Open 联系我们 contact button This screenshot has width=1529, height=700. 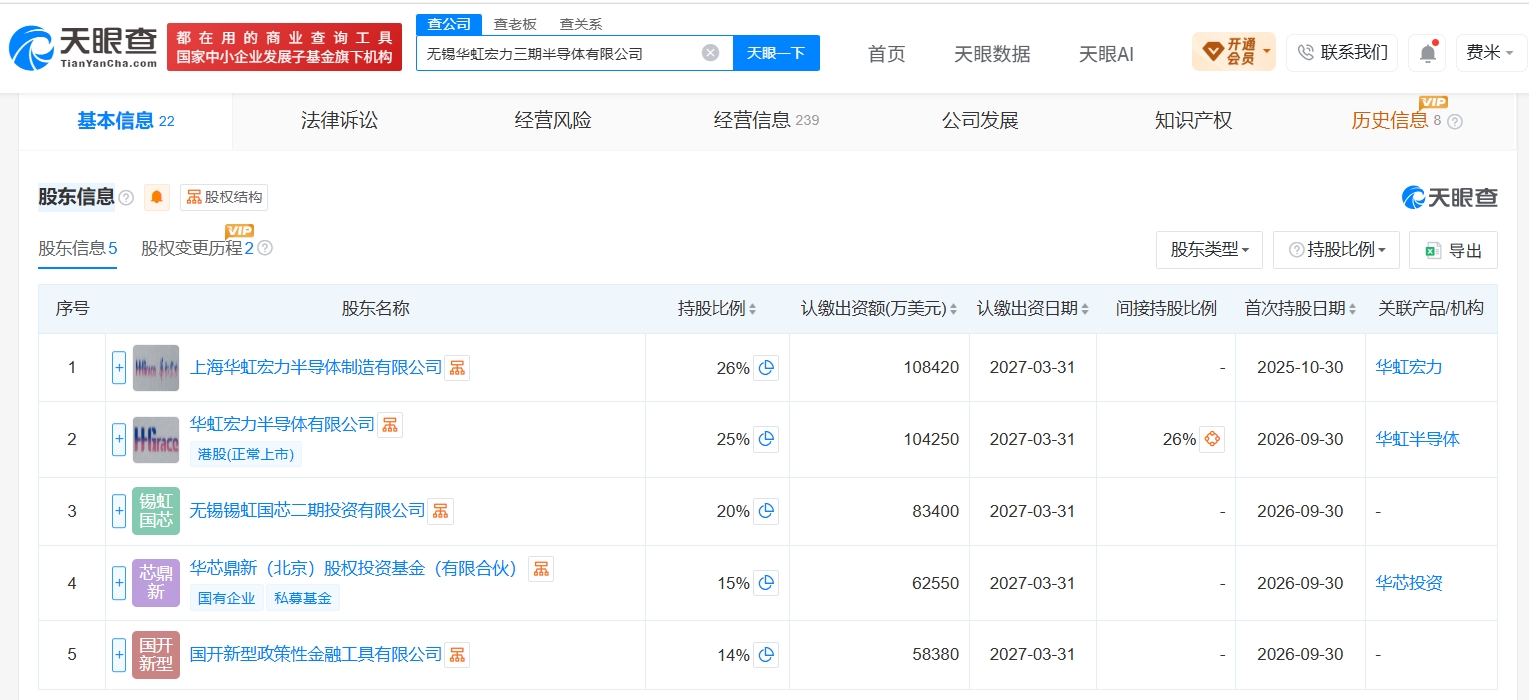[1342, 53]
